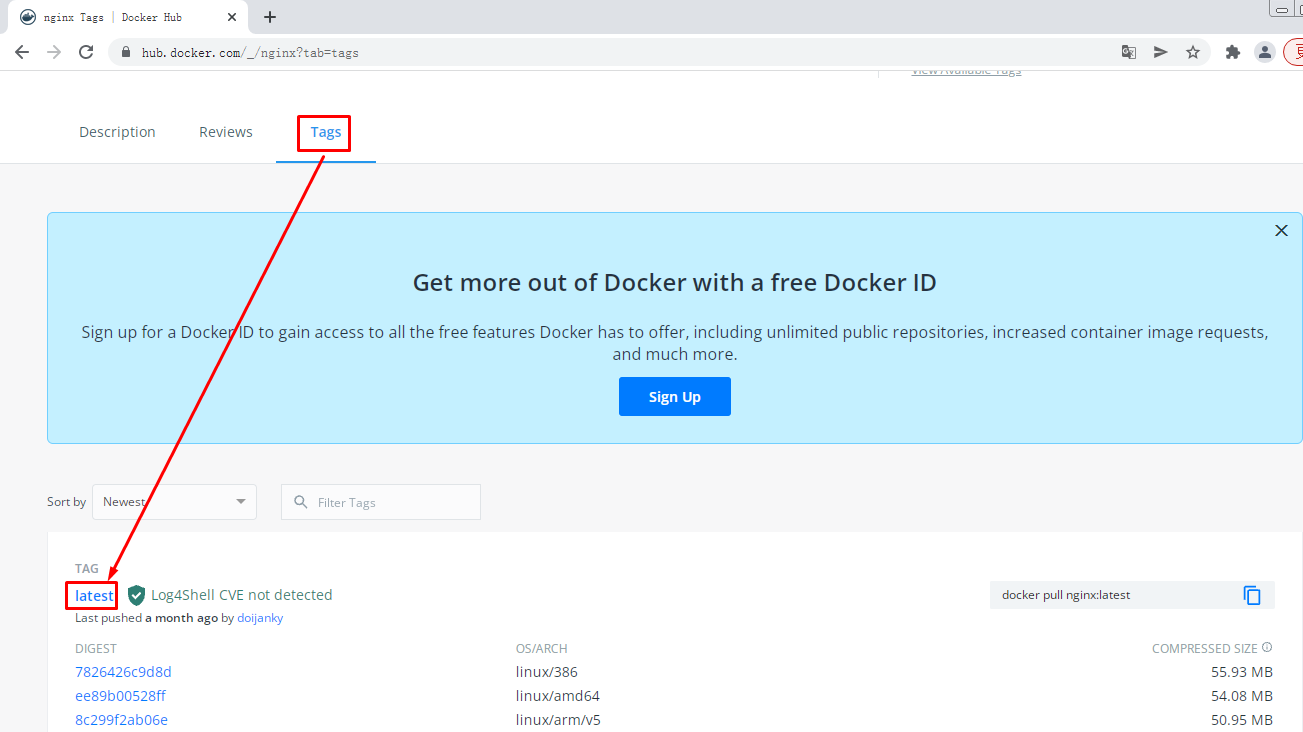
Task: Bookmark page using the star icon
Action: [1193, 52]
